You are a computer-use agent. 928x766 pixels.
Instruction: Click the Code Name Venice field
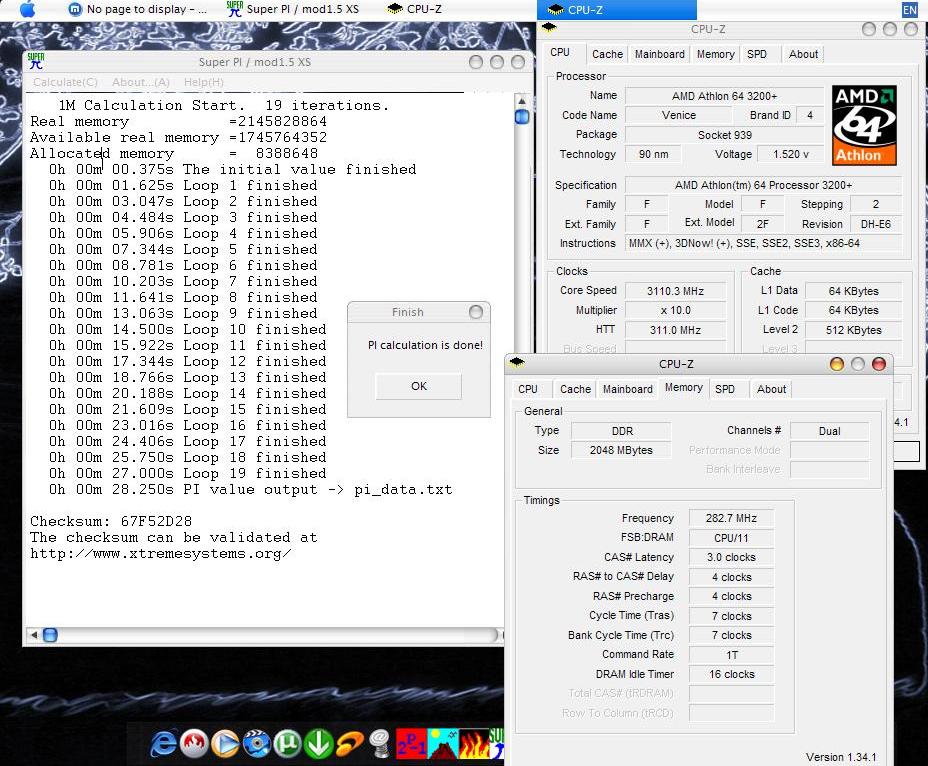coord(679,115)
